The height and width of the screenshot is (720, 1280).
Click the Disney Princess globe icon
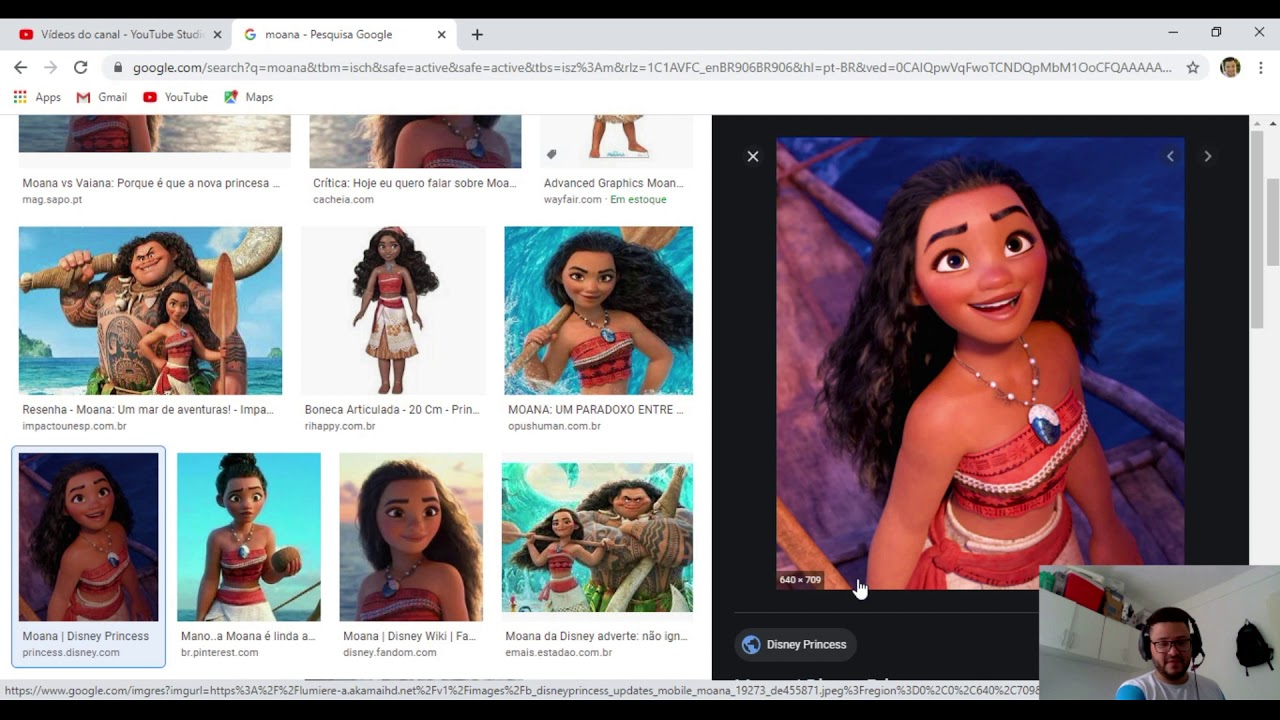coord(751,645)
